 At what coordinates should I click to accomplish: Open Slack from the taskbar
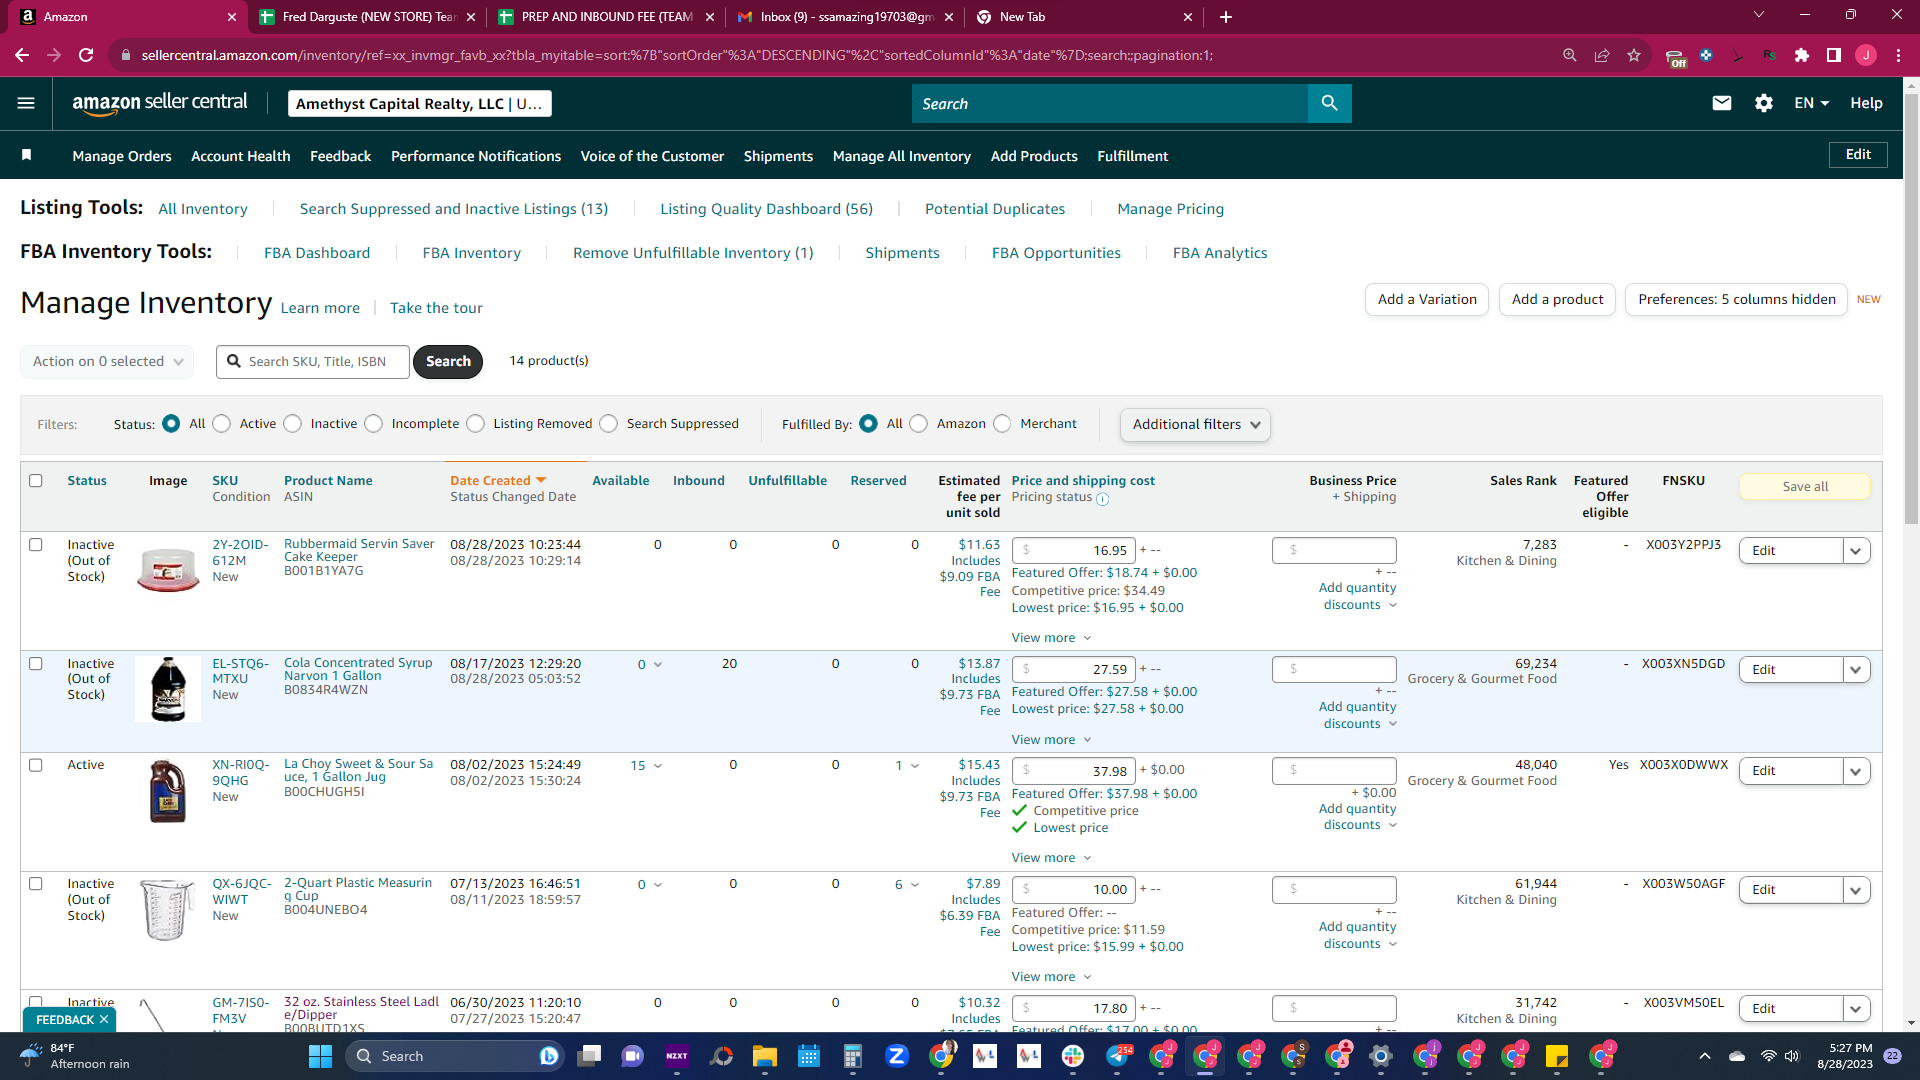click(1073, 1056)
